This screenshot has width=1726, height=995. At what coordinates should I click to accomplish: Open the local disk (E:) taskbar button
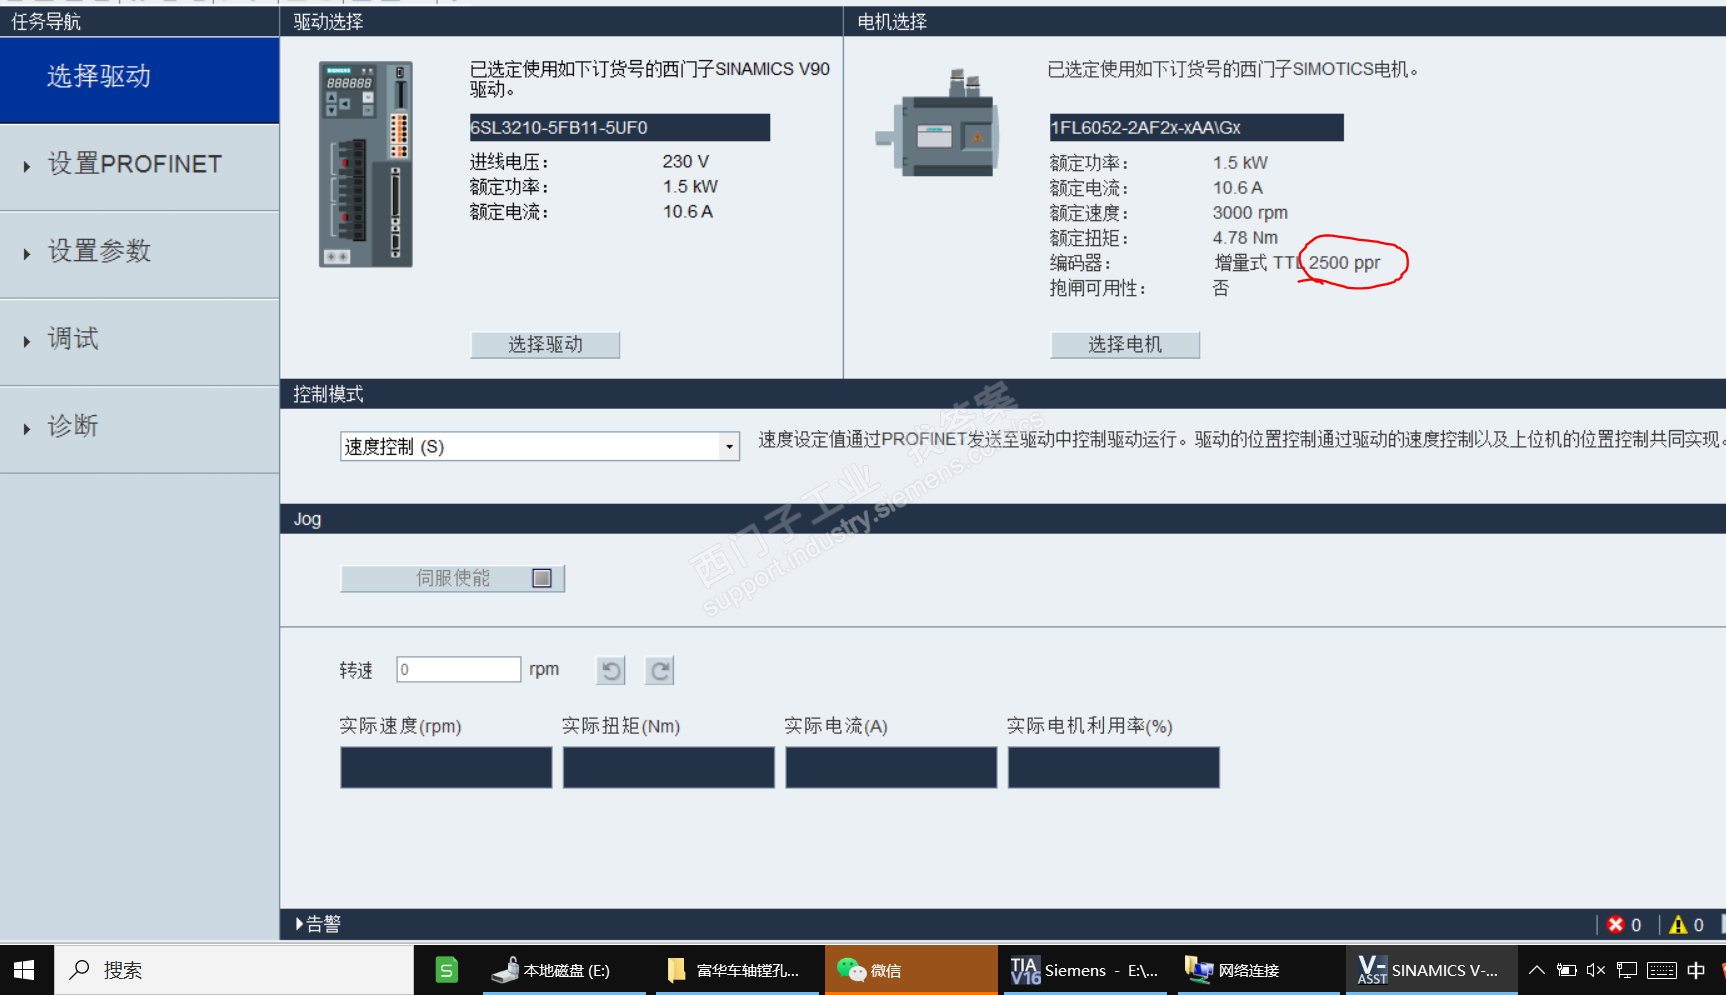click(565, 970)
